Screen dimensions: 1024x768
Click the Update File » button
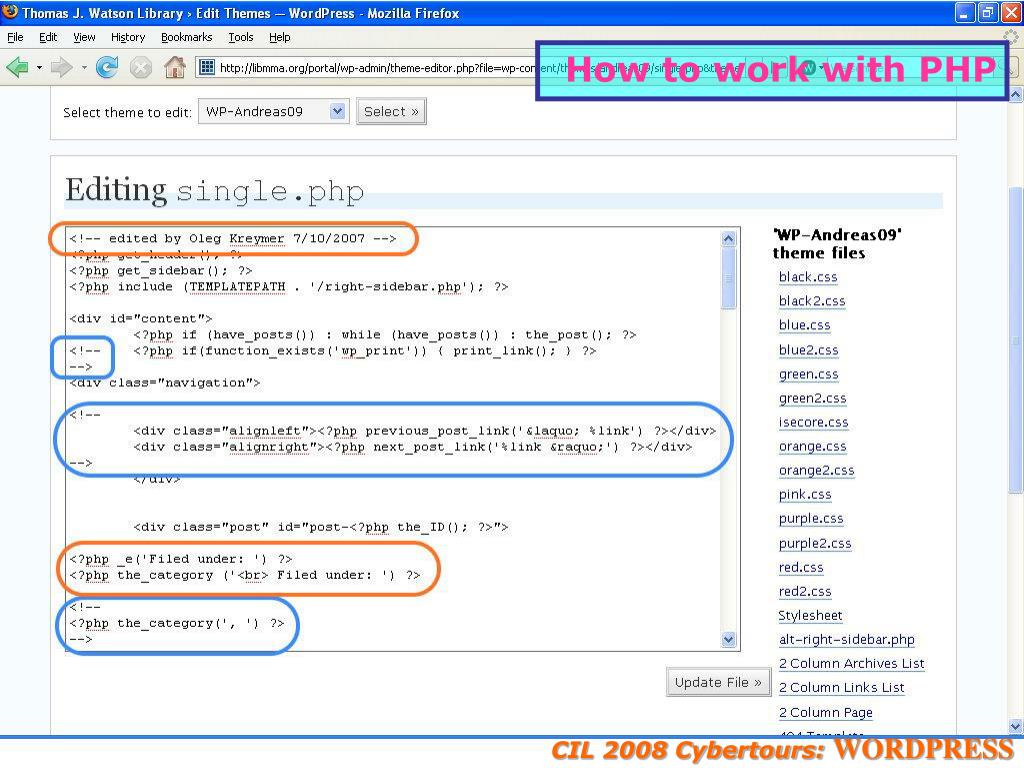click(718, 682)
